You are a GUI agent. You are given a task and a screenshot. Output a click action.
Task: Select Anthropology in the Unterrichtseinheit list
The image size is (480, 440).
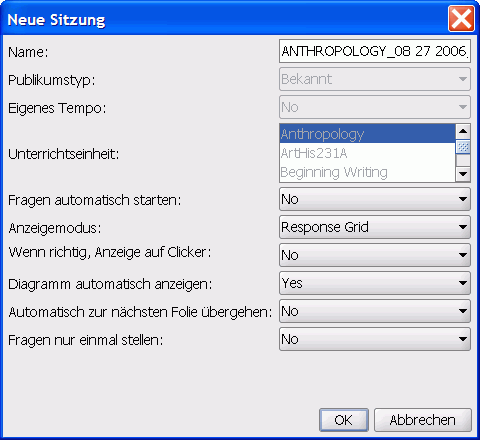coord(367,134)
